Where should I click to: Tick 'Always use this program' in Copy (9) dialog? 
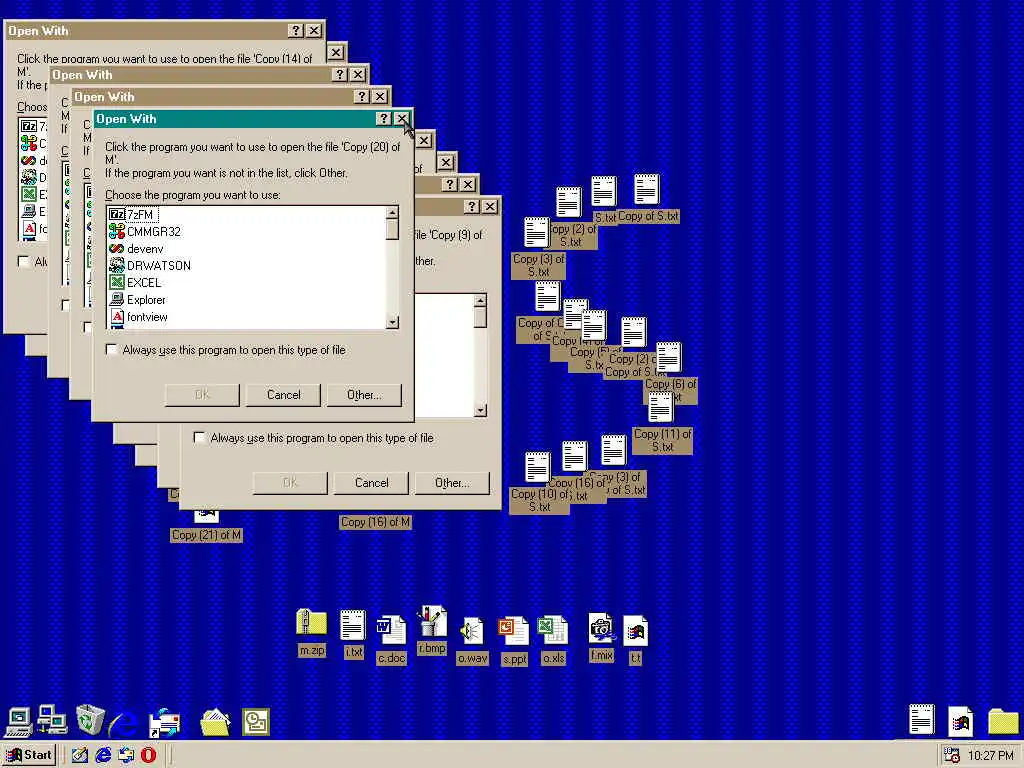point(199,438)
